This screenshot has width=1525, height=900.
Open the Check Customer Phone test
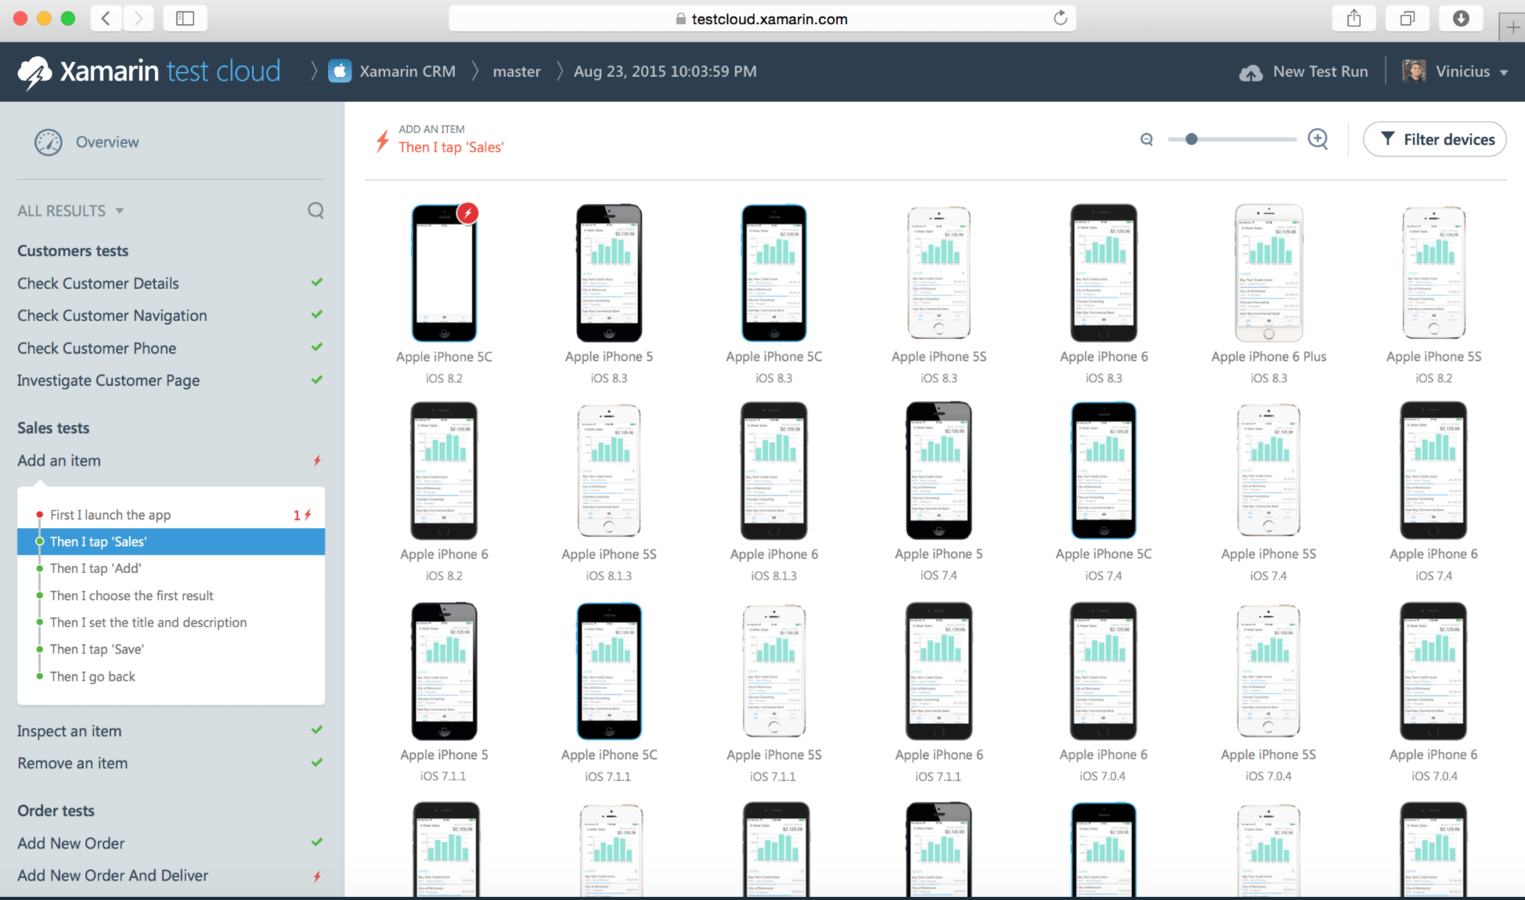[96, 348]
